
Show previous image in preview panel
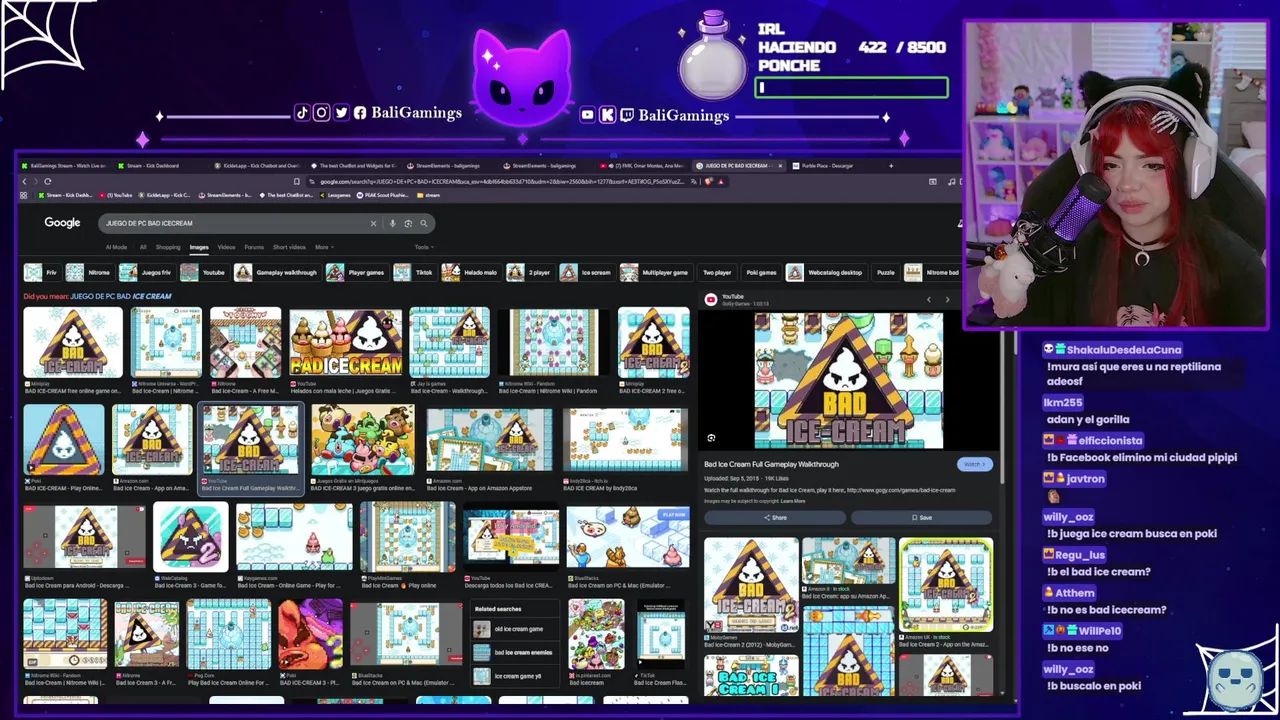928,299
